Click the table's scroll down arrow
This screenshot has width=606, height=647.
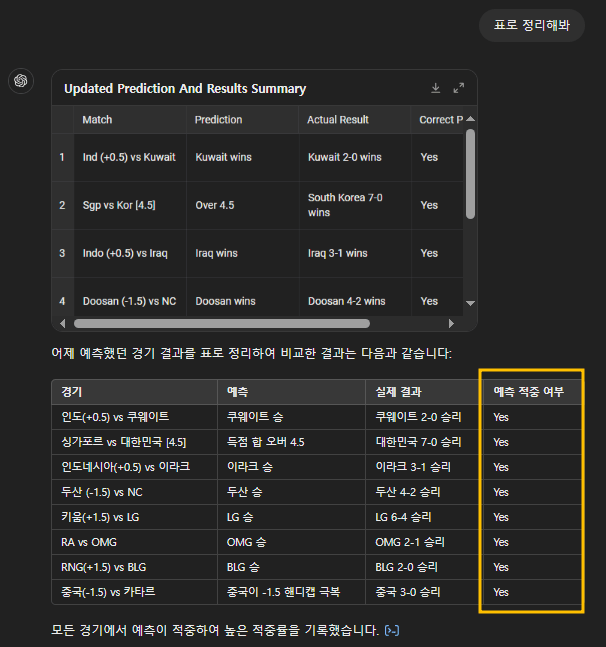[x=470, y=303]
